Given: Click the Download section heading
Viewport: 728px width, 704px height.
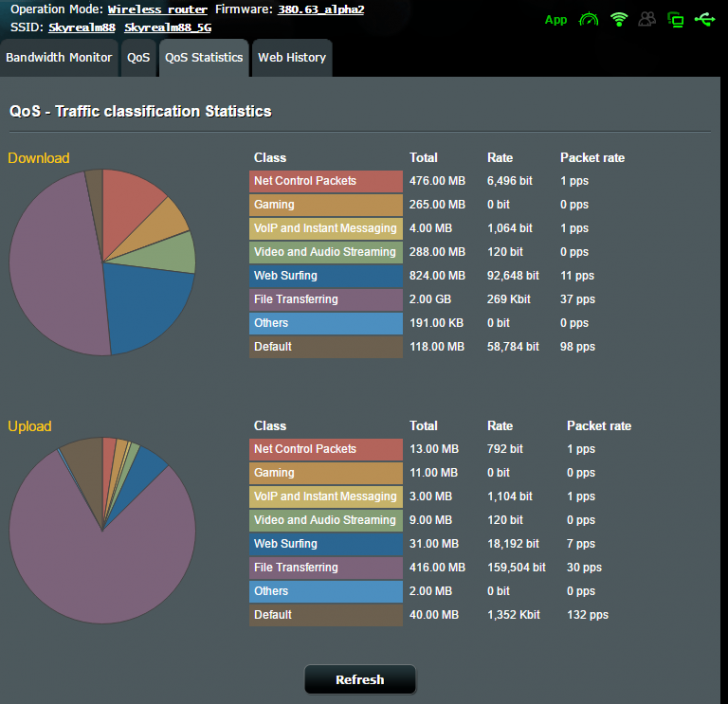Looking at the screenshot, I should pyautogui.click(x=39, y=158).
